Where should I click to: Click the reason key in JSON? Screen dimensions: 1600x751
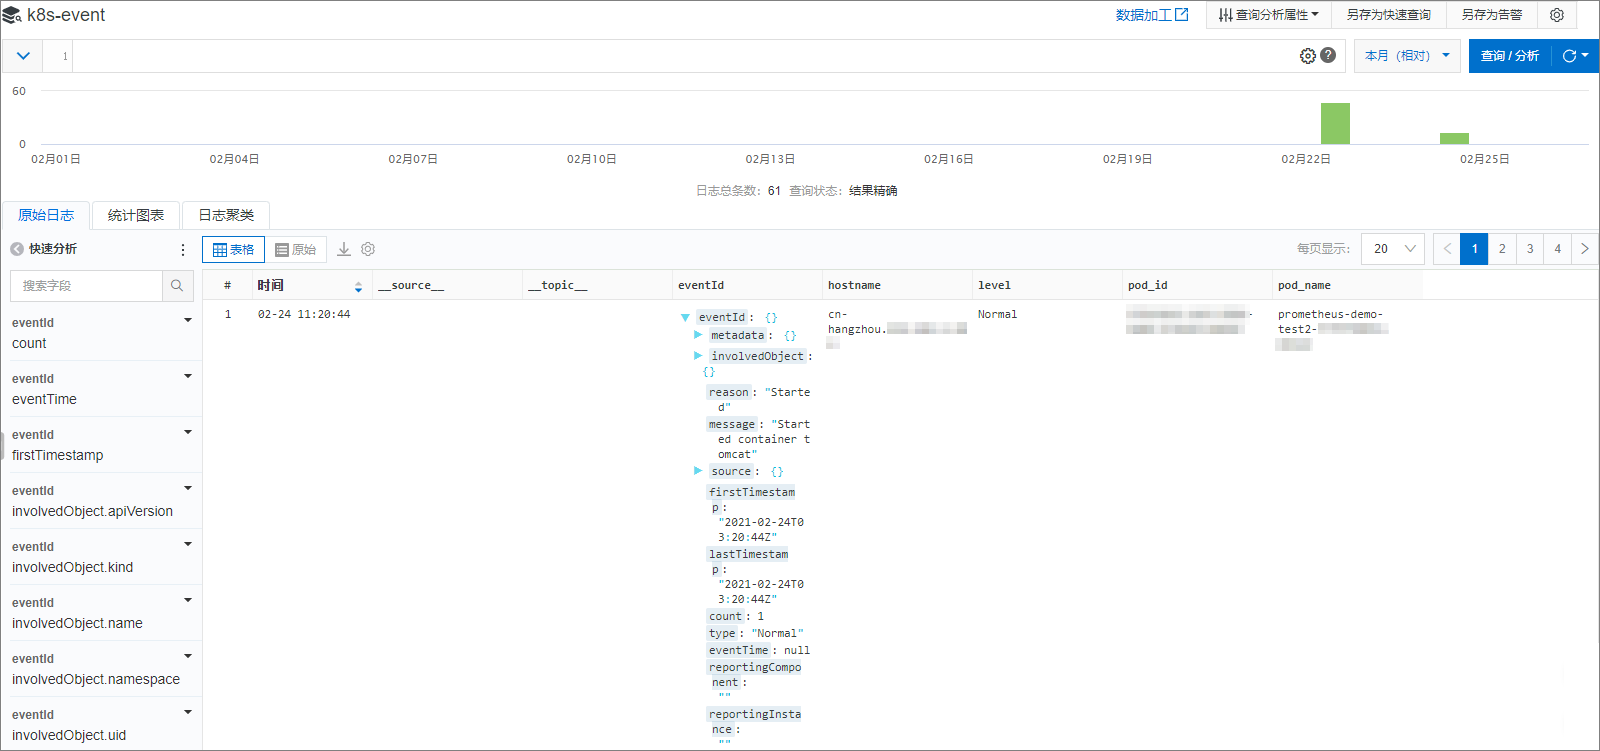[729, 392]
